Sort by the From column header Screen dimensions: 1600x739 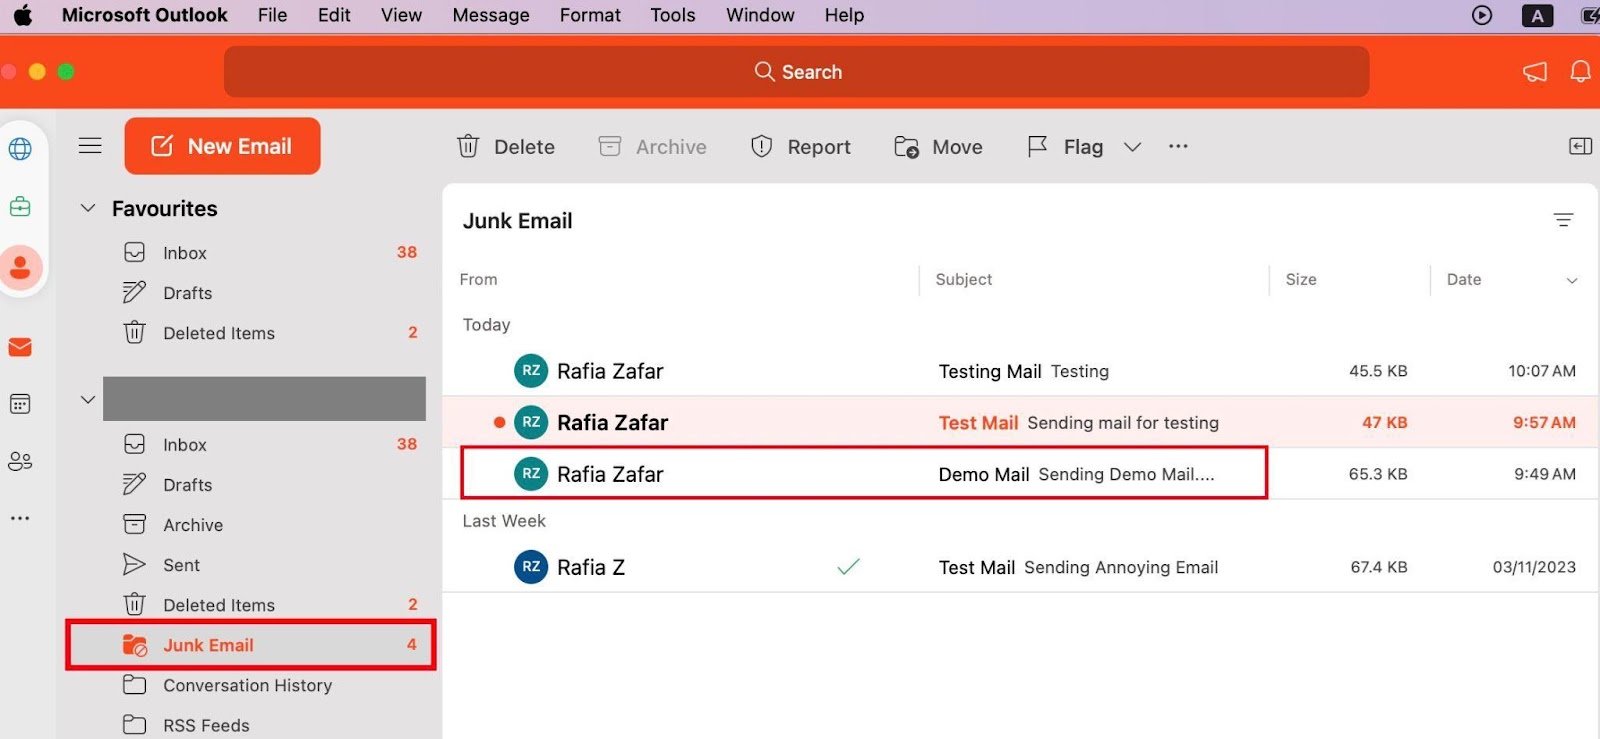pos(478,280)
